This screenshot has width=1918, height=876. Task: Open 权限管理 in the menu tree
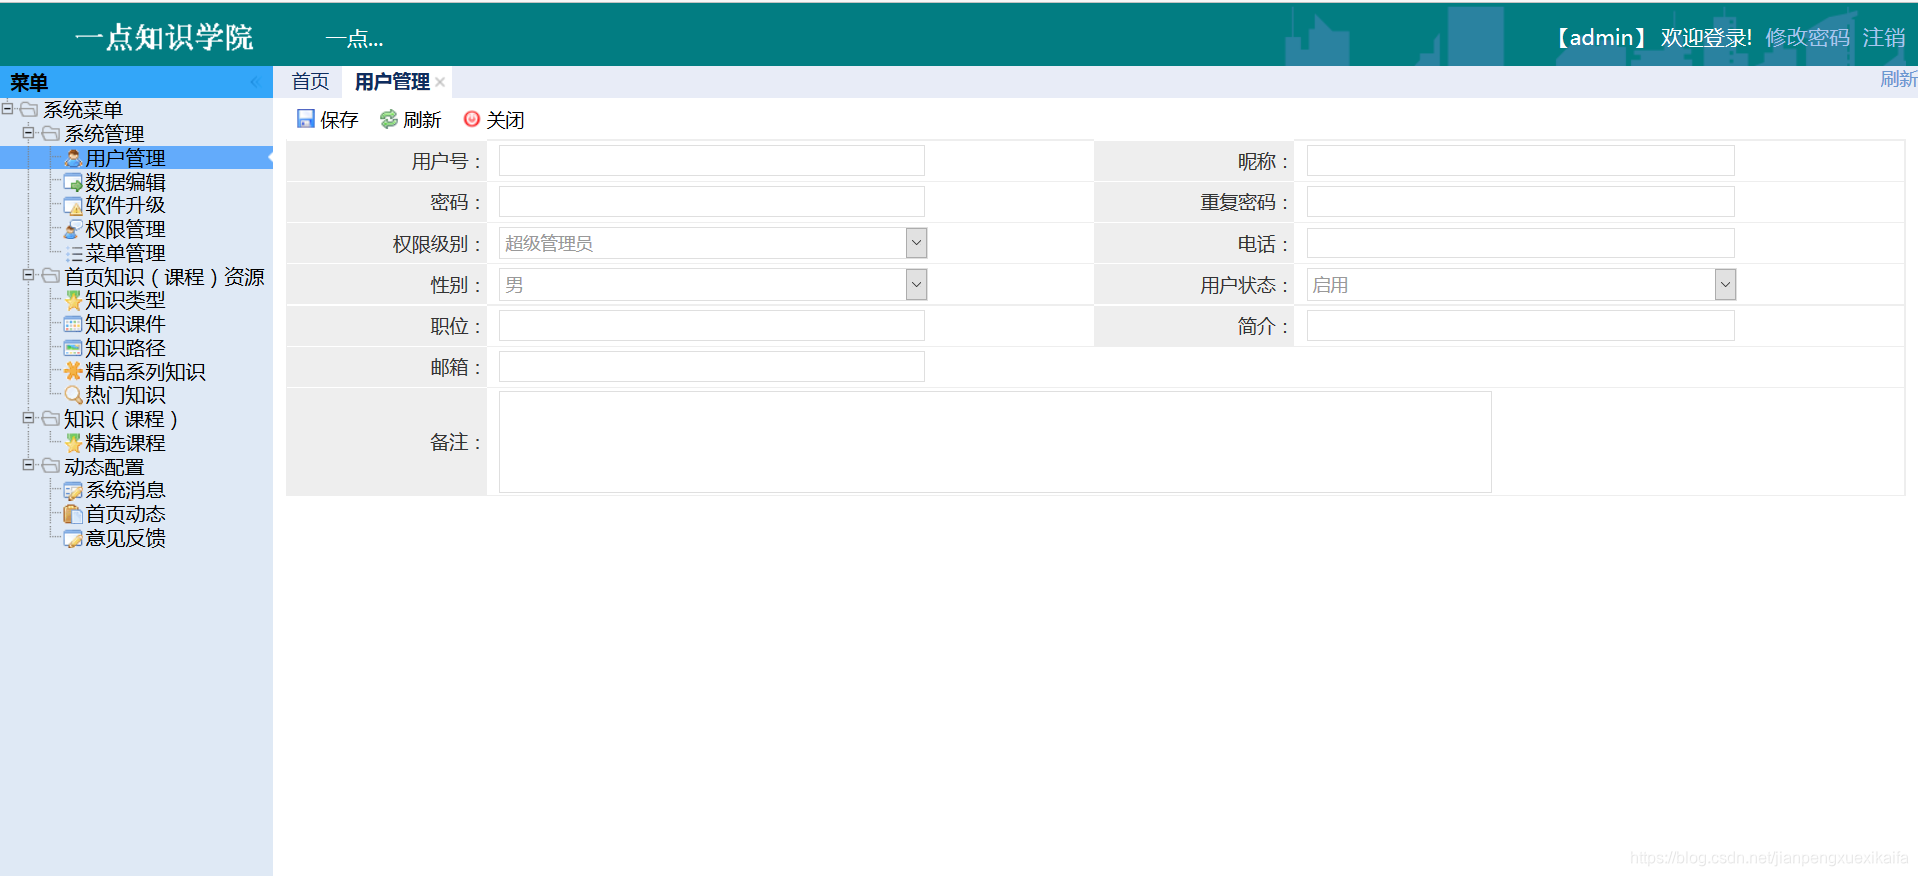(125, 229)
